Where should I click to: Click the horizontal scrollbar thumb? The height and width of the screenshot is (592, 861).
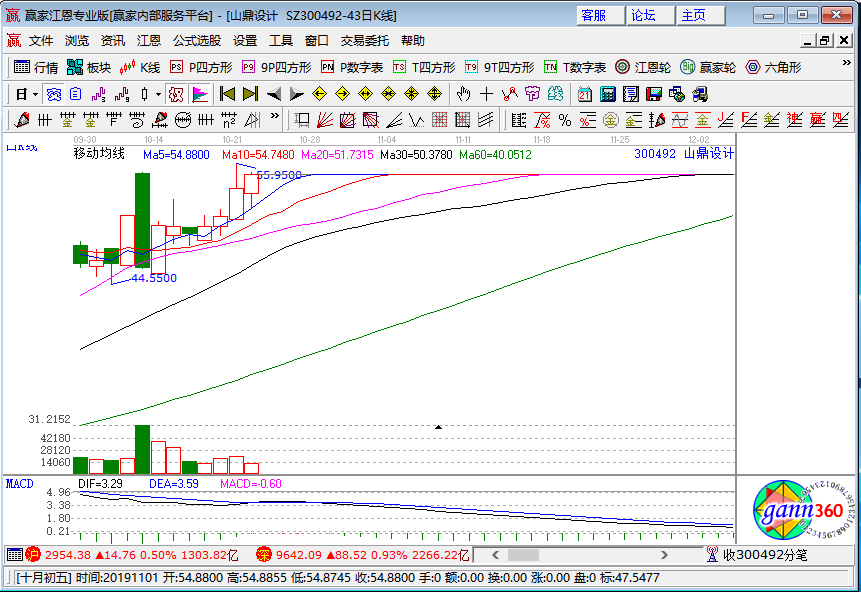pos(523,555)
